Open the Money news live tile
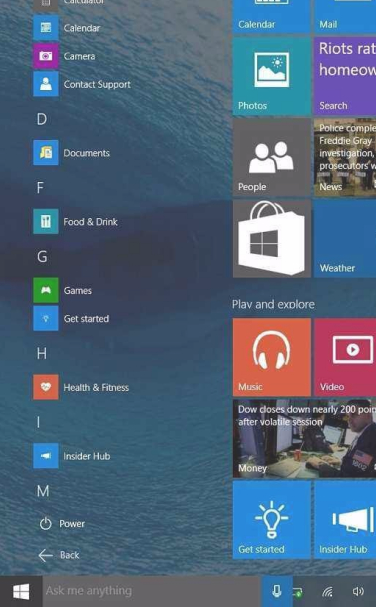This screenshot has height=607, width=376. [304, 439]
